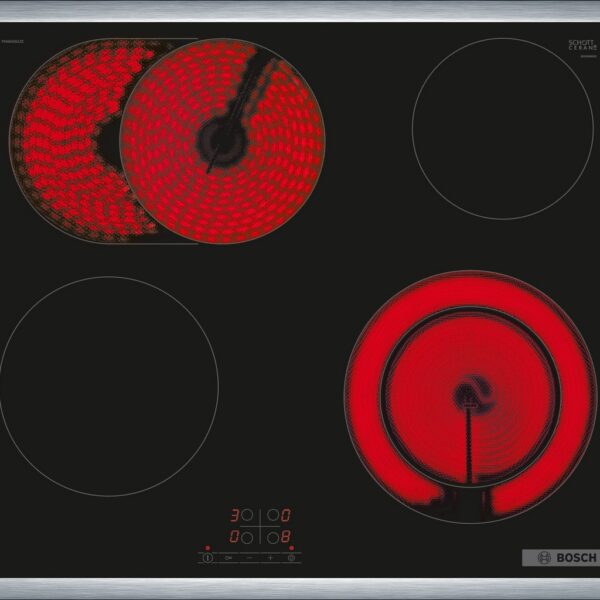600x600 pixels.
Task: Click the unlit bottom-left cooking zone
Action: tap(108, 386)
